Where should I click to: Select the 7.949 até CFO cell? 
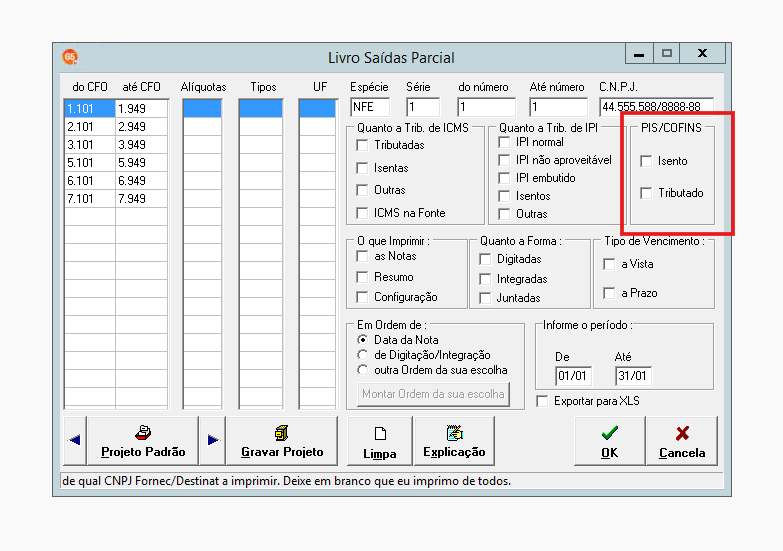[x=142, y=199]
